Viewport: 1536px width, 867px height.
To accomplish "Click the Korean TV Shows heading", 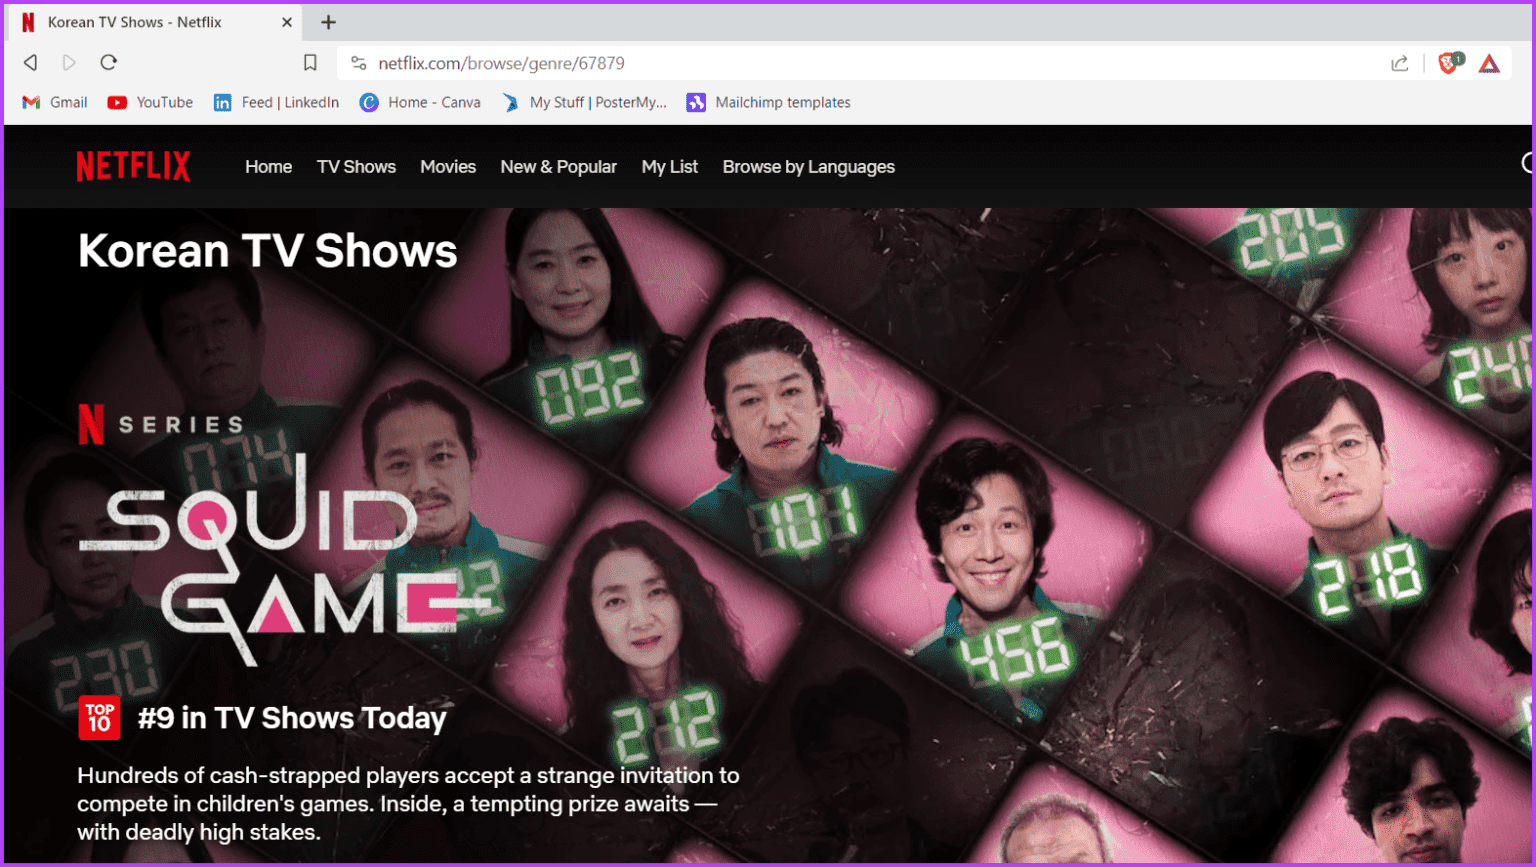I will (x=267, y=251).
